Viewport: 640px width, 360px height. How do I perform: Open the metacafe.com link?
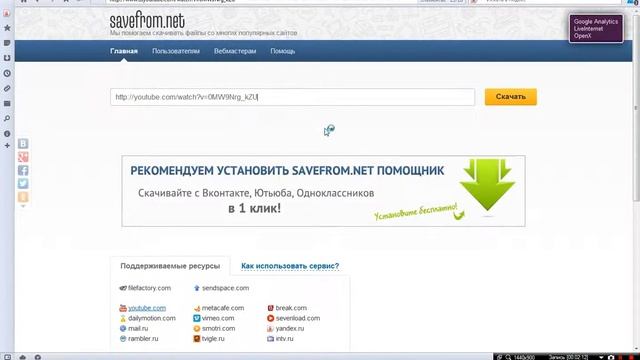(223, 308)
